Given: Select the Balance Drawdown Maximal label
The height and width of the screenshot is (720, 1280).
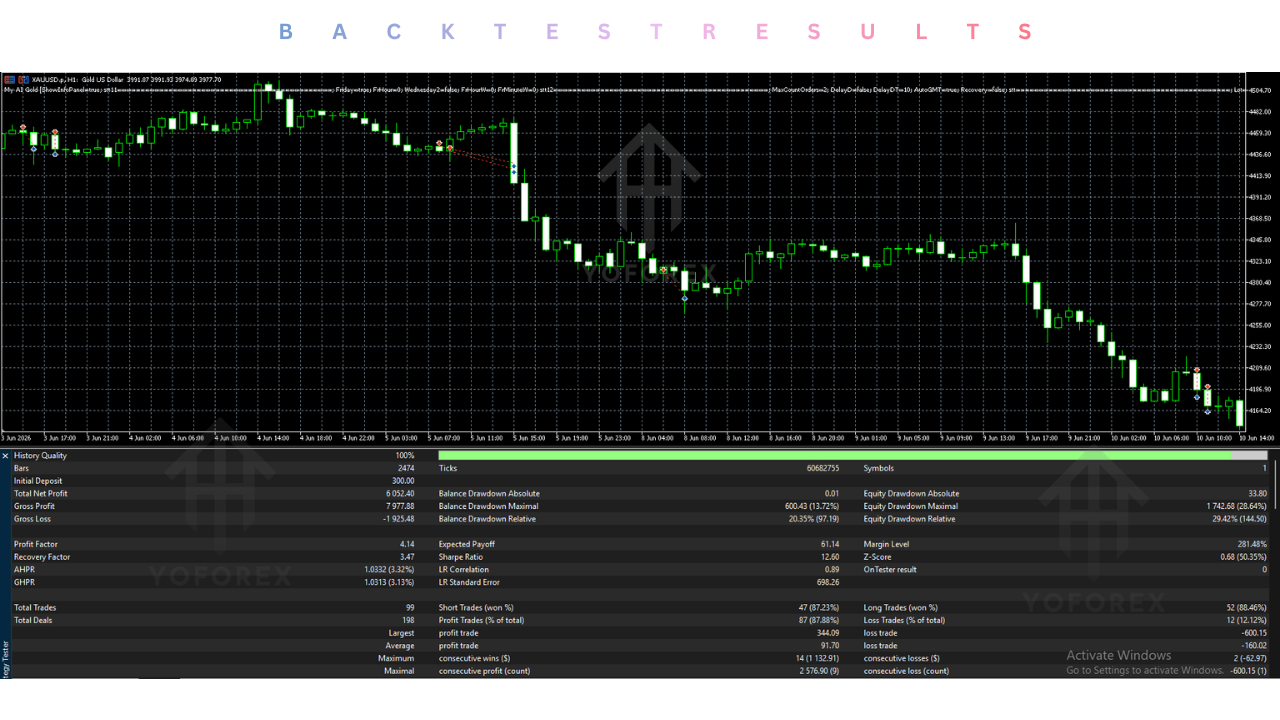Looking at the screenshot, I should point(489,507).
